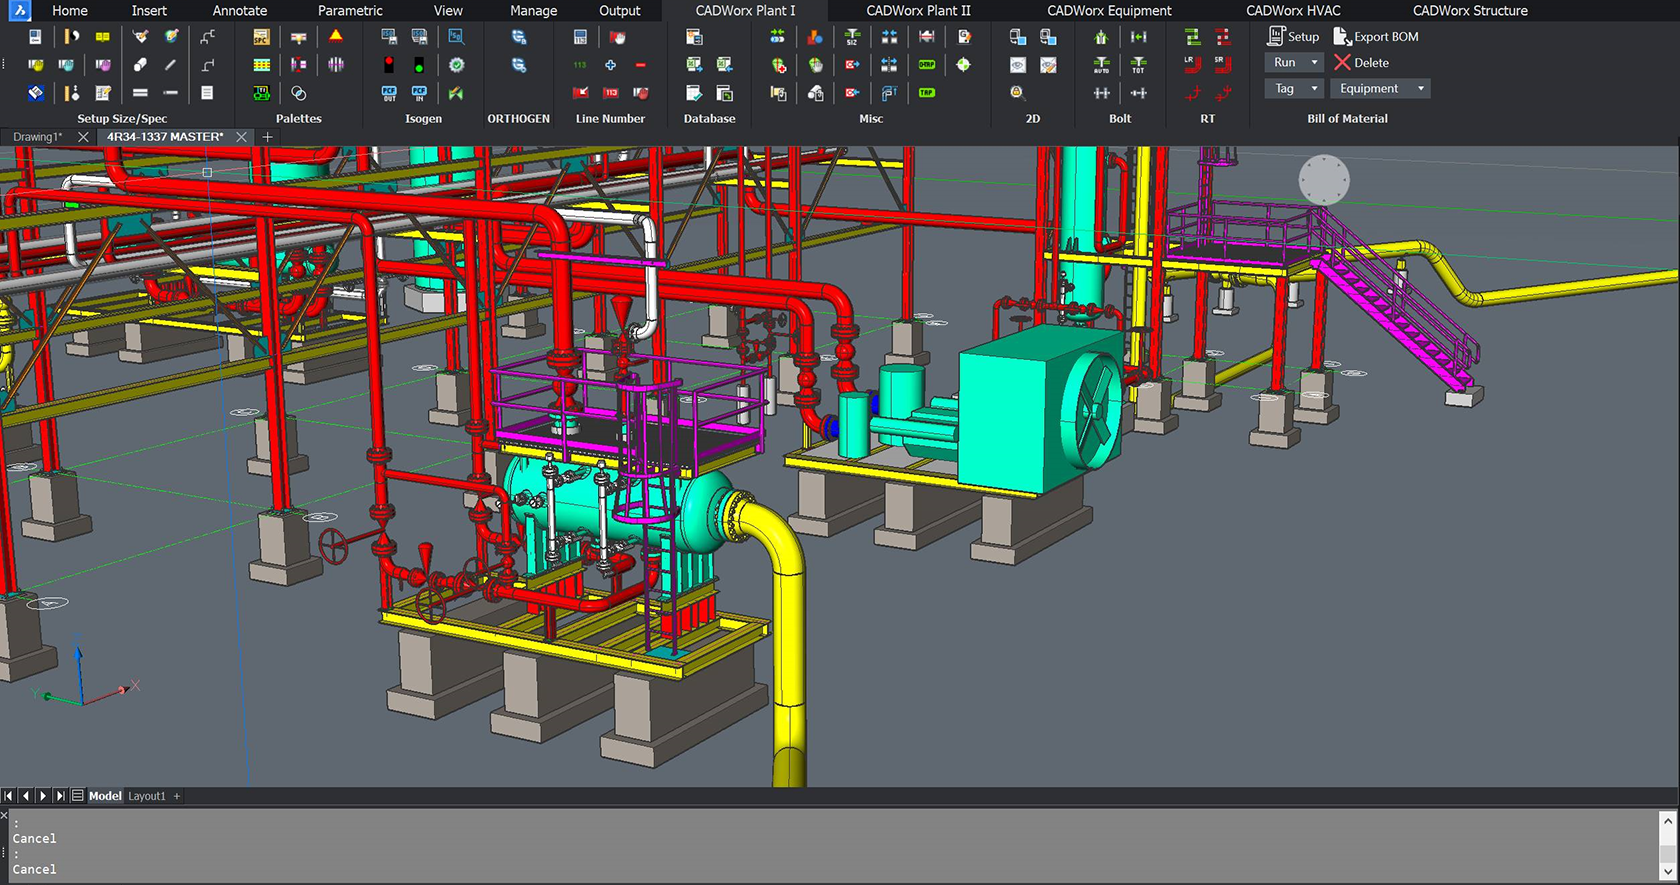Click the gray view navigation disc
Image resolution: width=1680 pixels, height=885 pixels.
click(x=1324, y=180)
